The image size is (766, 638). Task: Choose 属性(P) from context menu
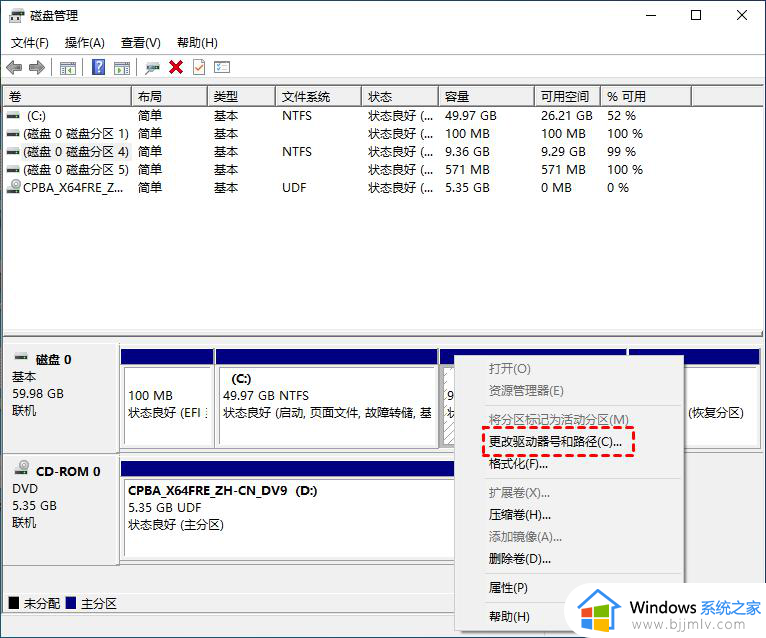tap(508, 588)
